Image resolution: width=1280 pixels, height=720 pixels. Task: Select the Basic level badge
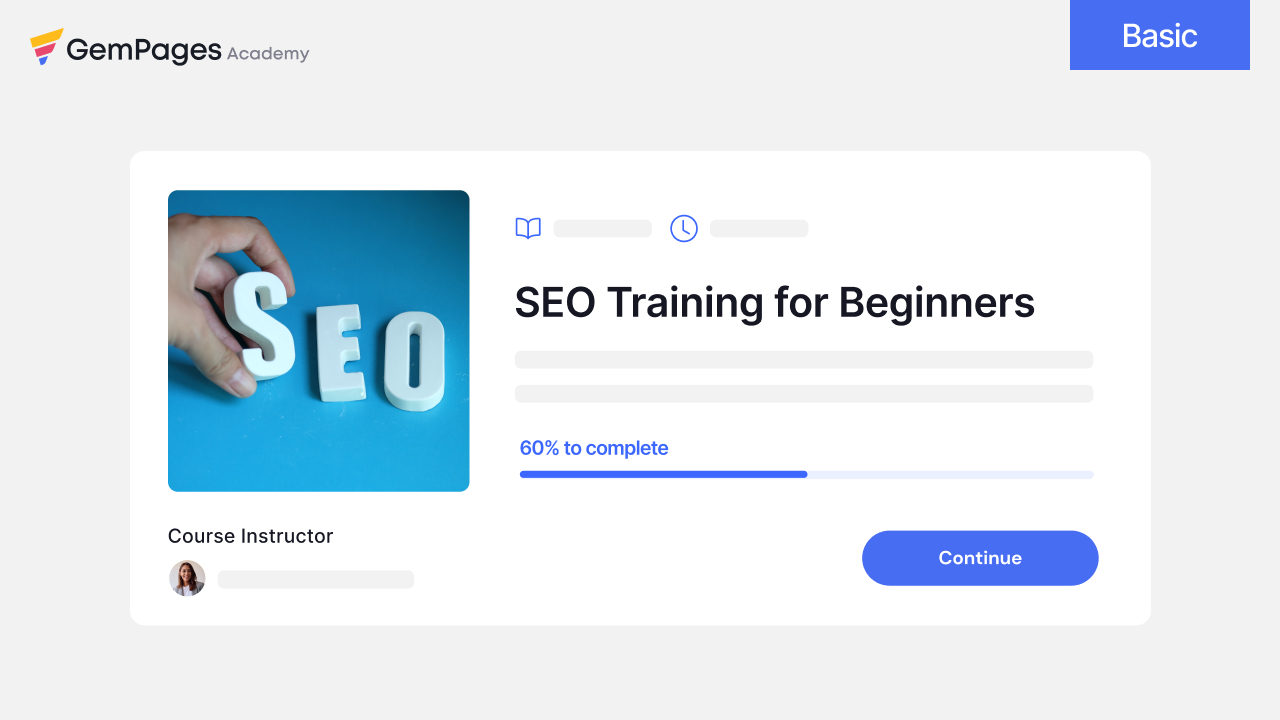(1159, 36)
